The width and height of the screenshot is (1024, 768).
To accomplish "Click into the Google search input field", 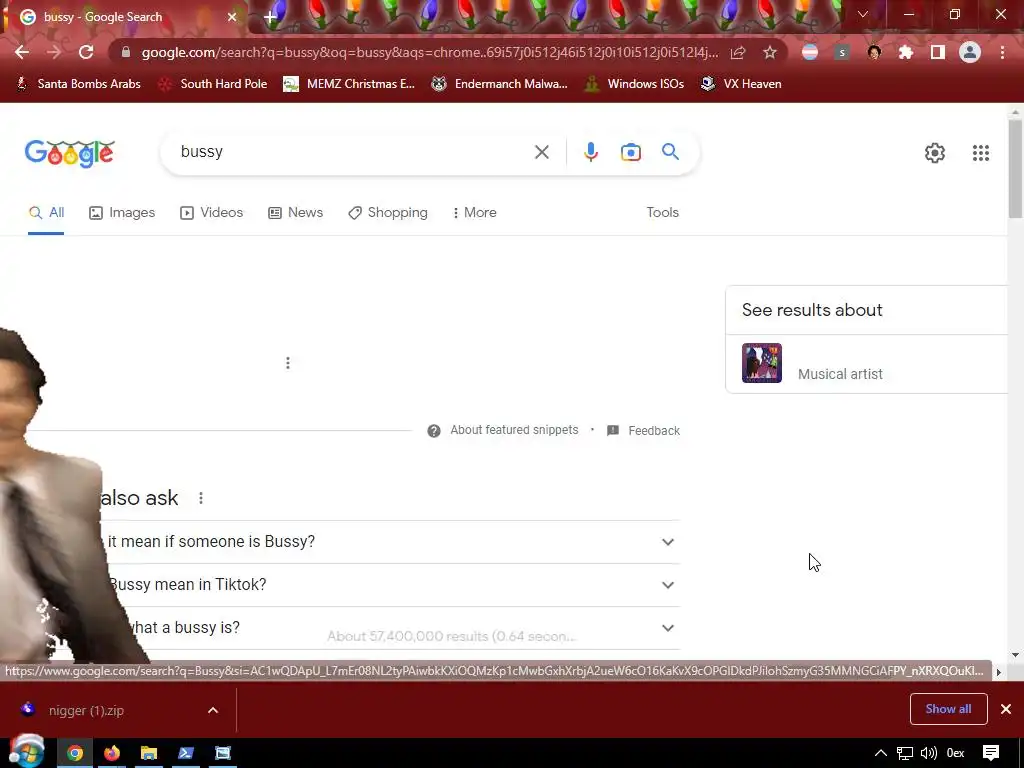I will tap(353, 152).
